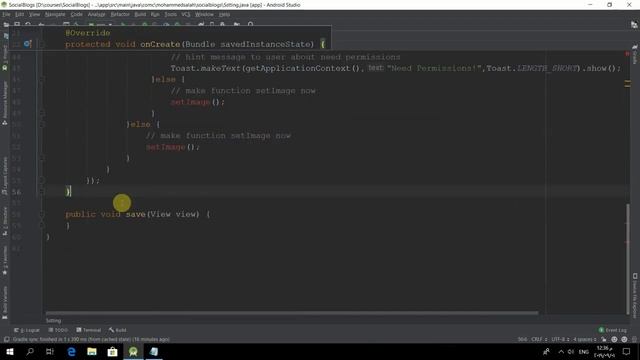Open the File menu
Image resolution: width=640 pixels, height=360 pixels.
coord(6,14)
